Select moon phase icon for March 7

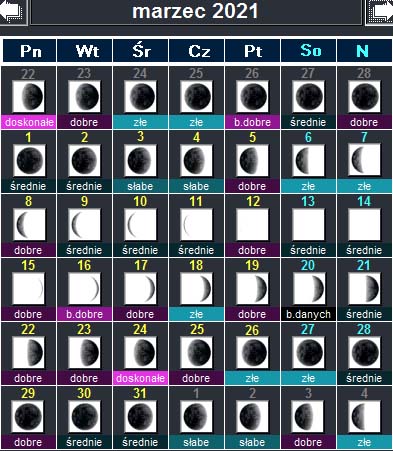(364, 160)
